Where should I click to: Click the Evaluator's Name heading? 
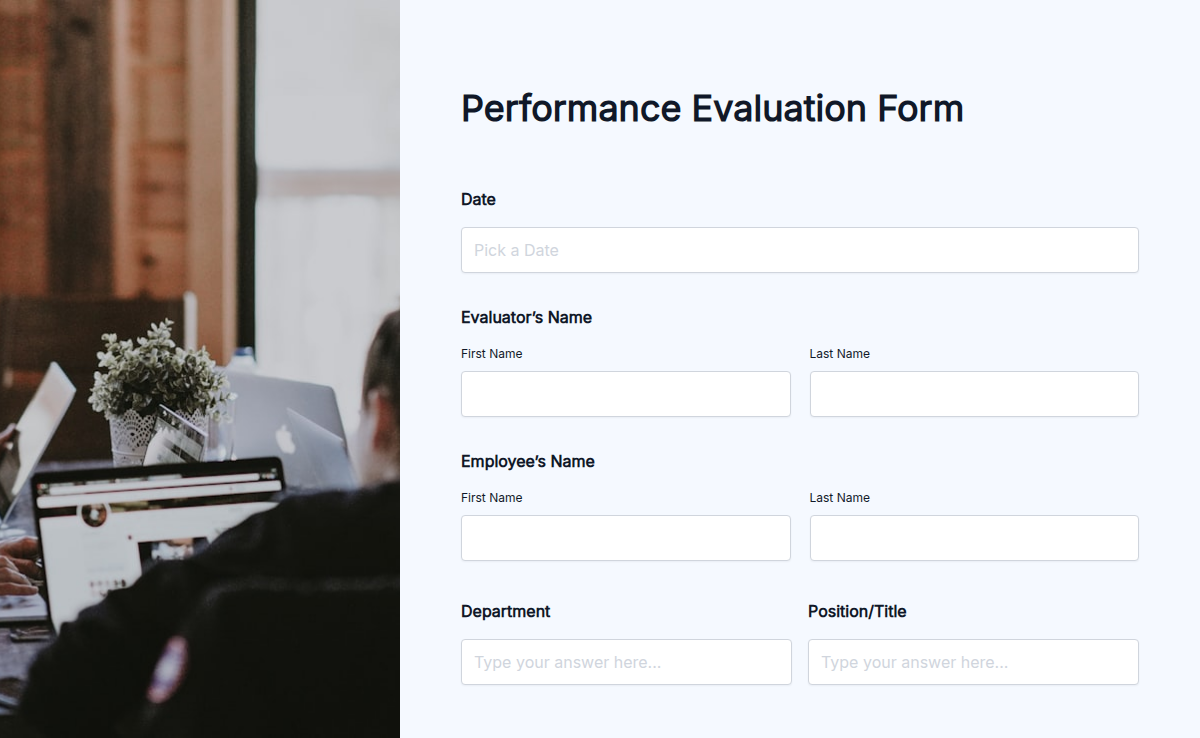click(x=526, y=317)
